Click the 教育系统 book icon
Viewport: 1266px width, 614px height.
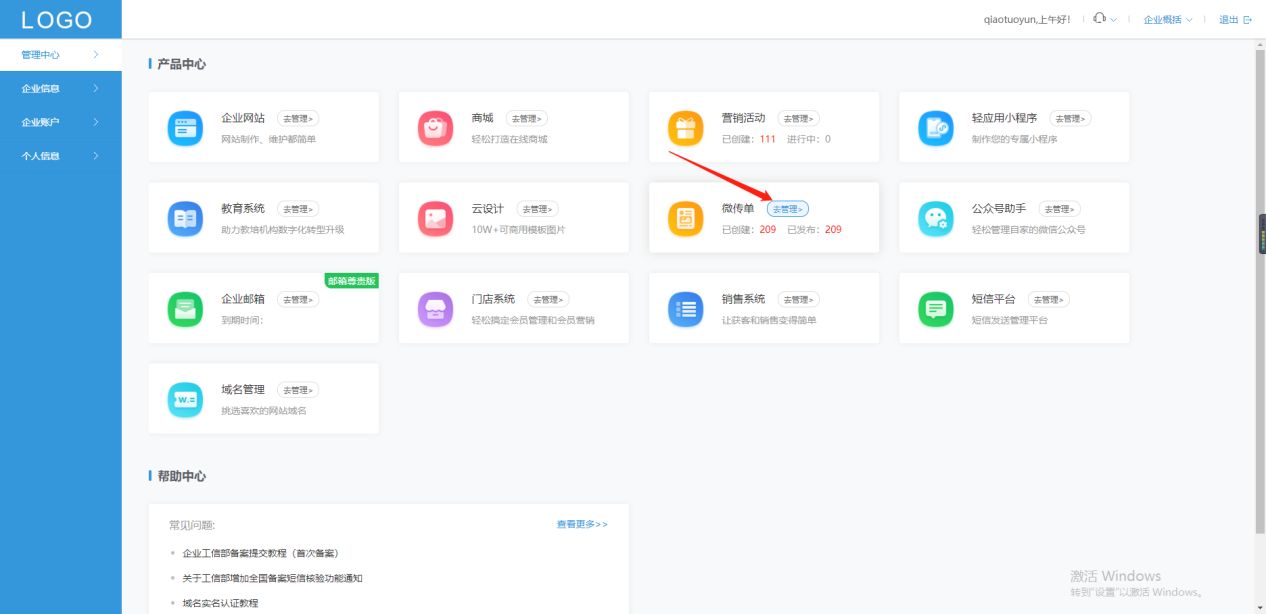184,218
